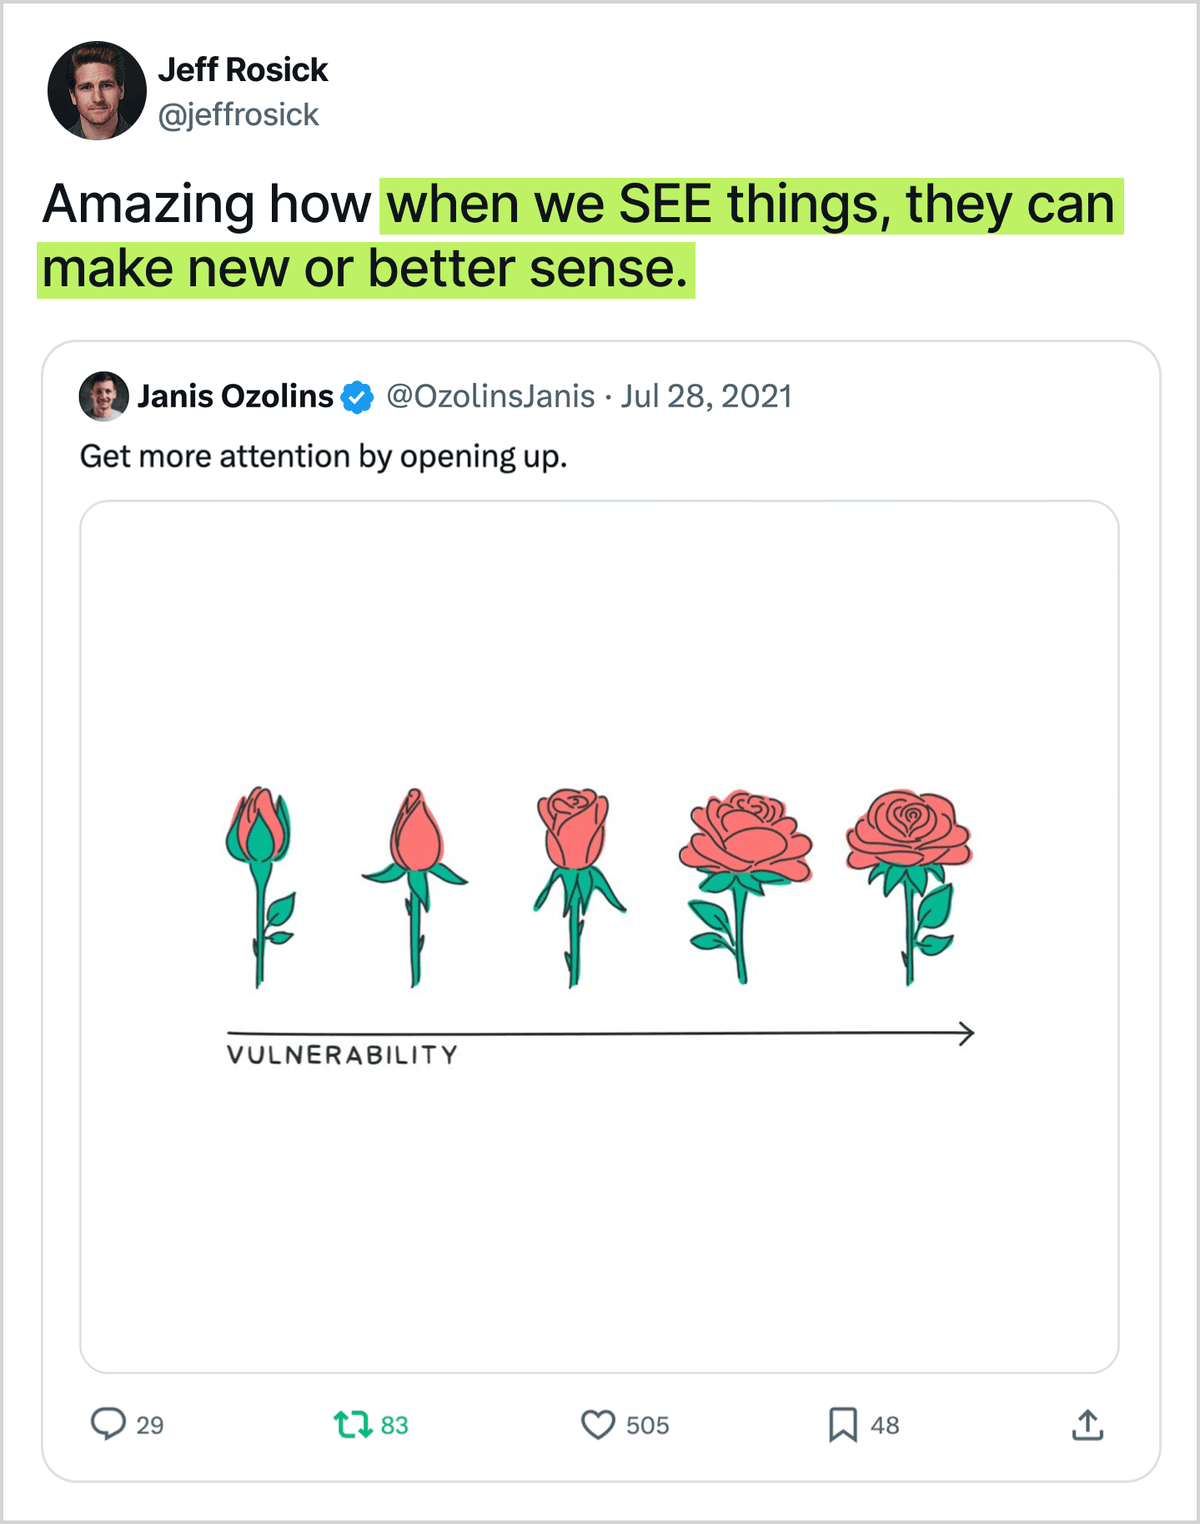The height and width of the screenshot is (1524, 1200).
Task: Click the VULNERABILITY label under the arrow
Action: tap(342, 1055)
